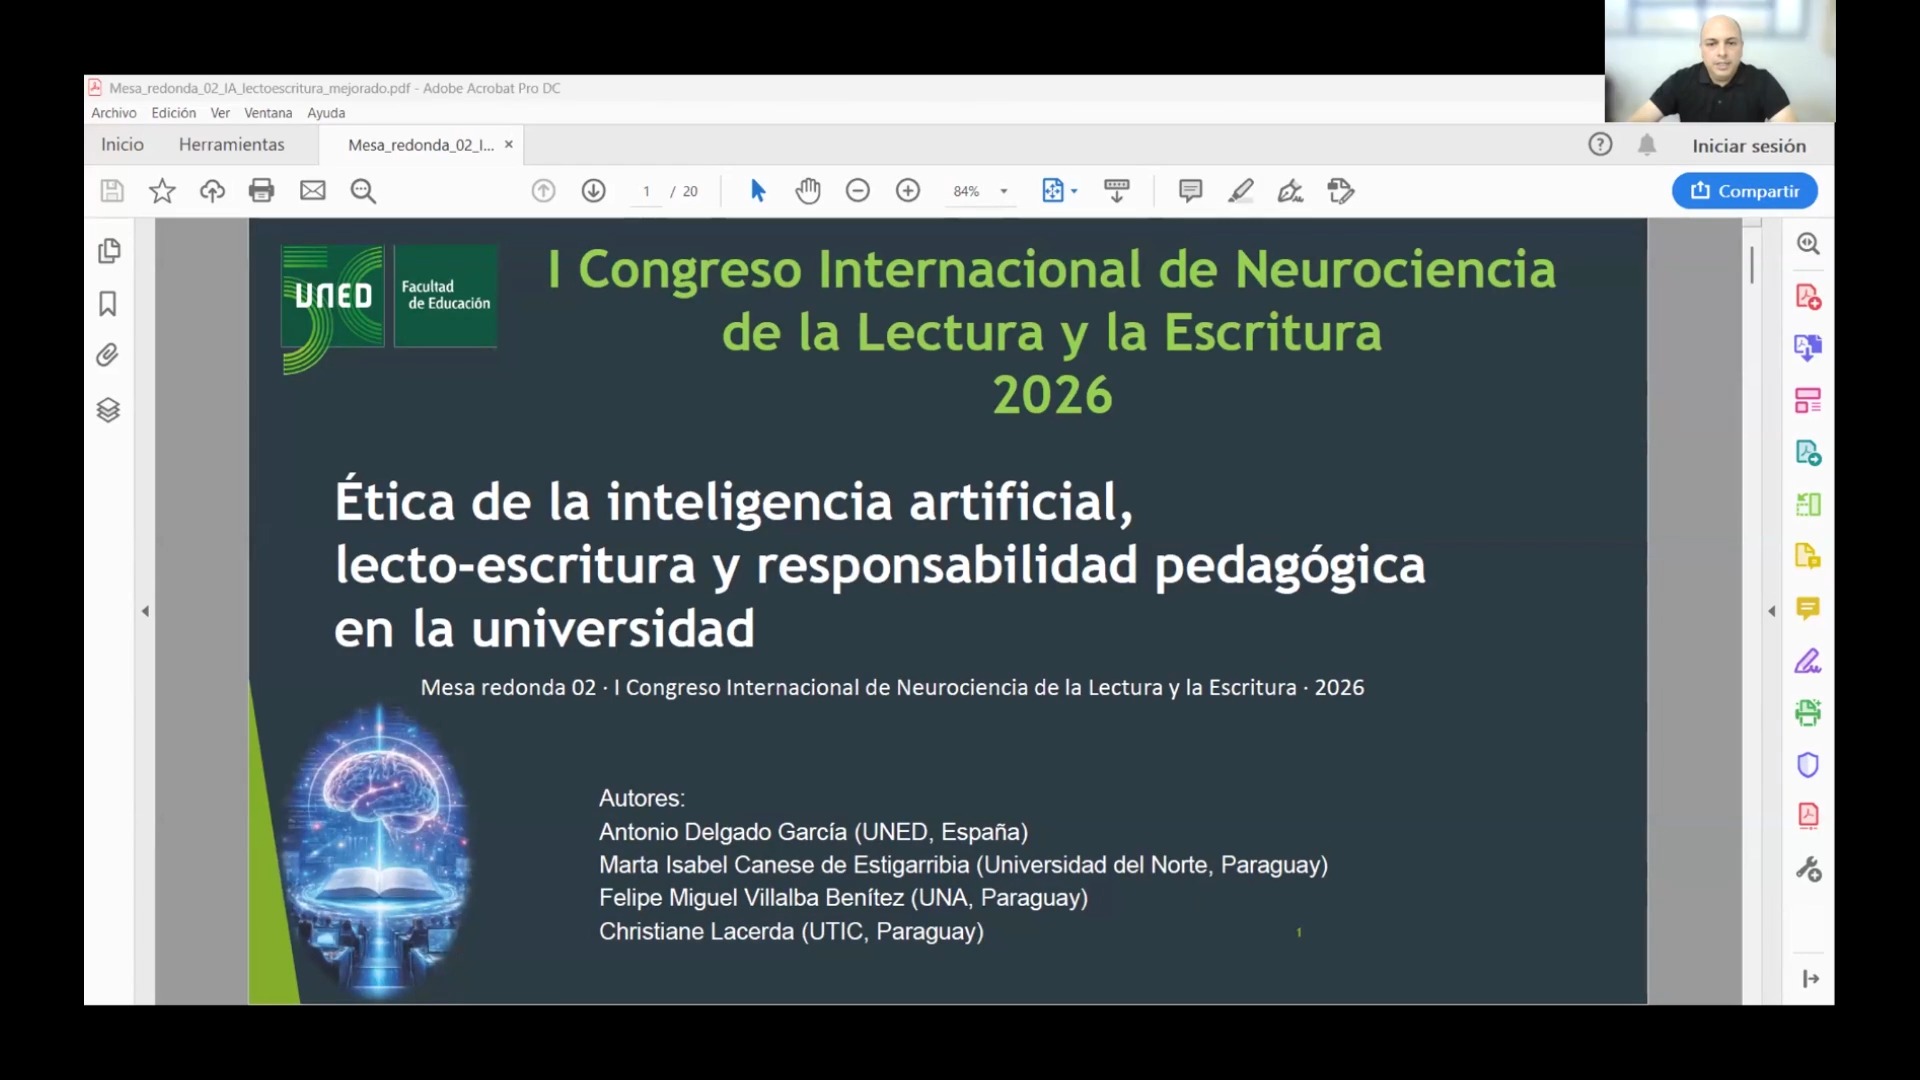Image resolution: width=1920 pixels, height=1080 pixels.
Task: Click the search magnifier in right pane
Action: tap(1808, 244)
